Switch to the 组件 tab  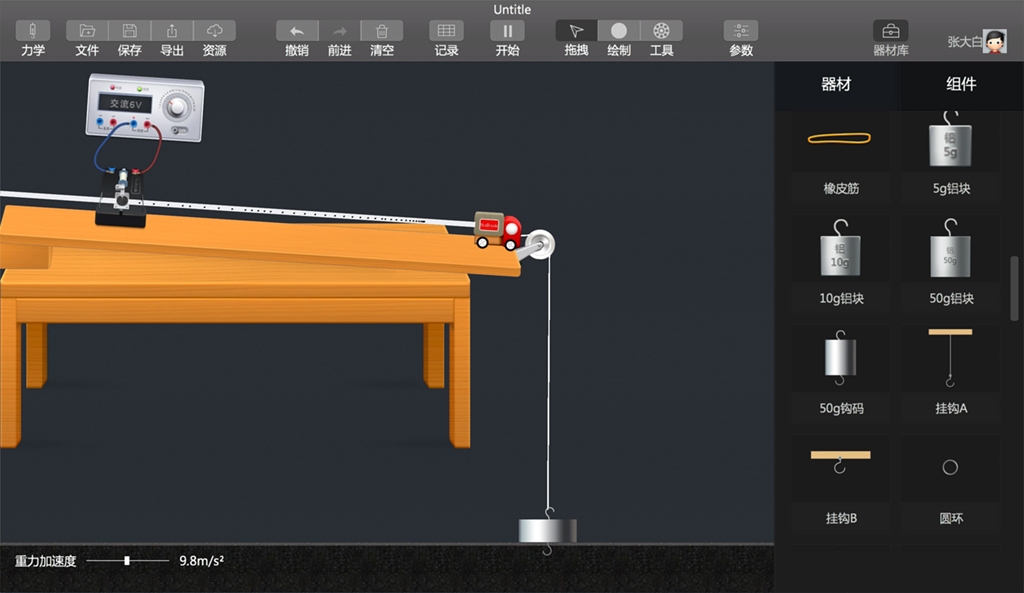click(961, 85)
